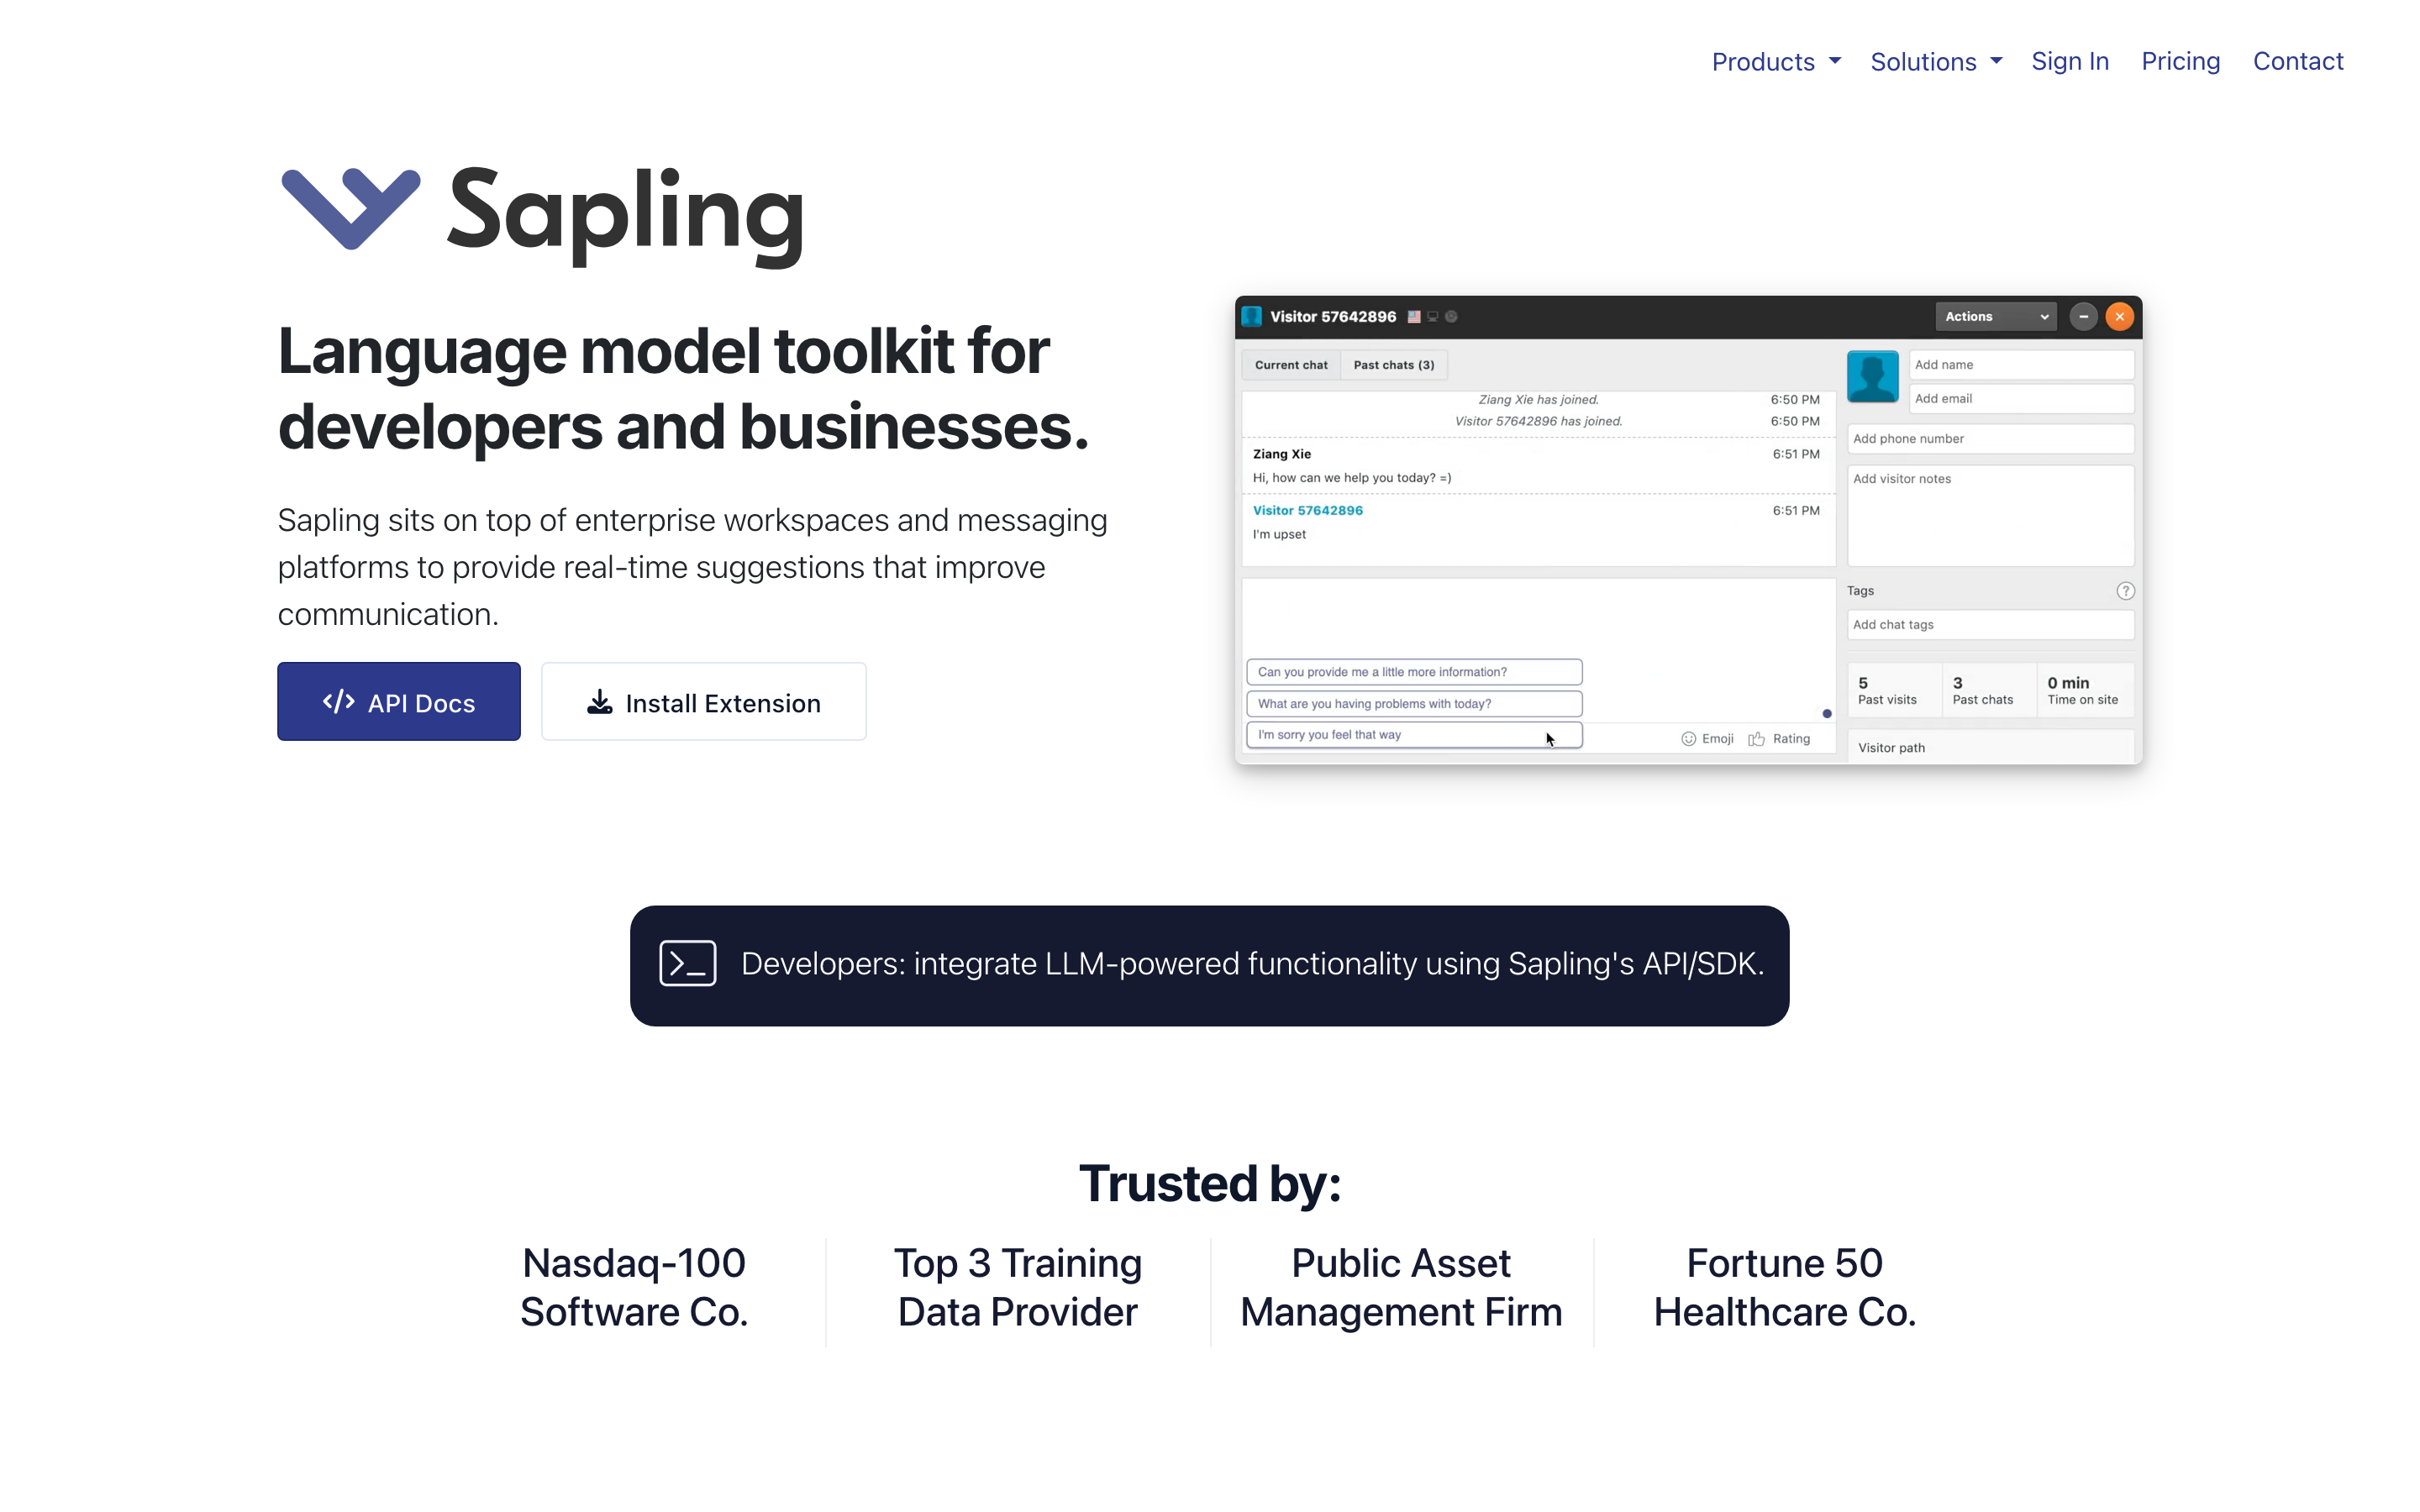Image resolution: width=2420 pixels, height=1512 pixels.
Task: Open the Contact page
Action: (2297, 62)
